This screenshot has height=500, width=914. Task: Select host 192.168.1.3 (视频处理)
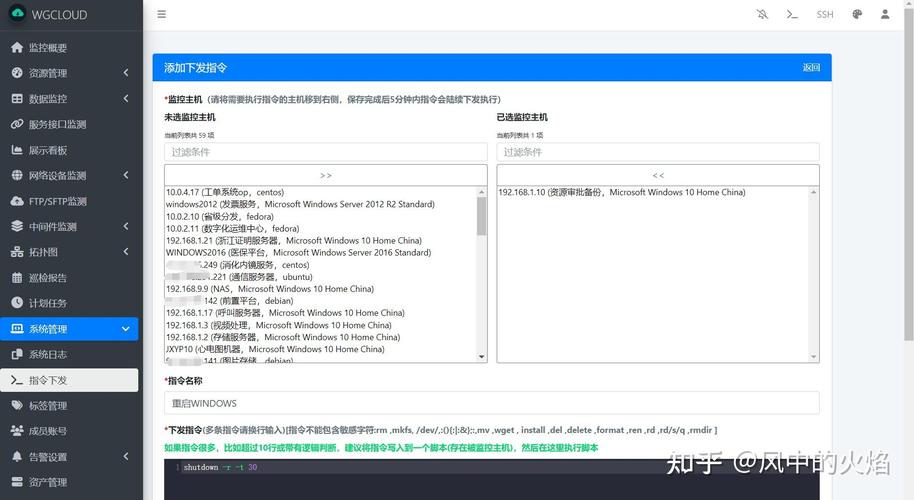click(279, 325)
